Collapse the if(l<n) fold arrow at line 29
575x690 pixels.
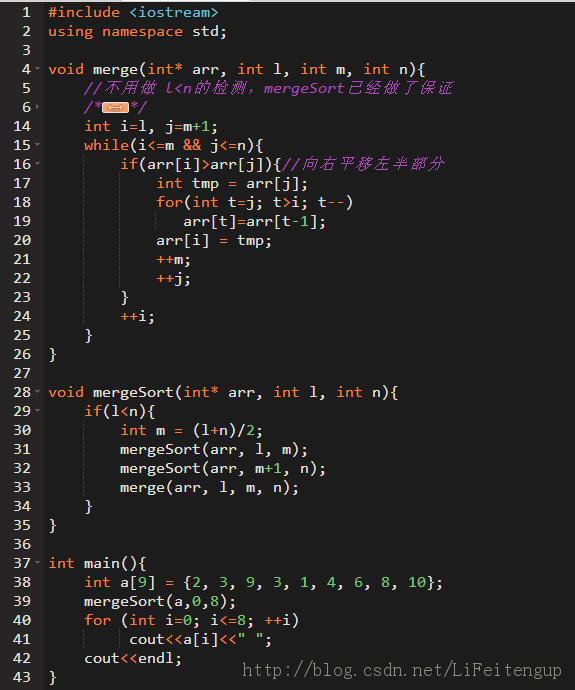pos(37,410)
